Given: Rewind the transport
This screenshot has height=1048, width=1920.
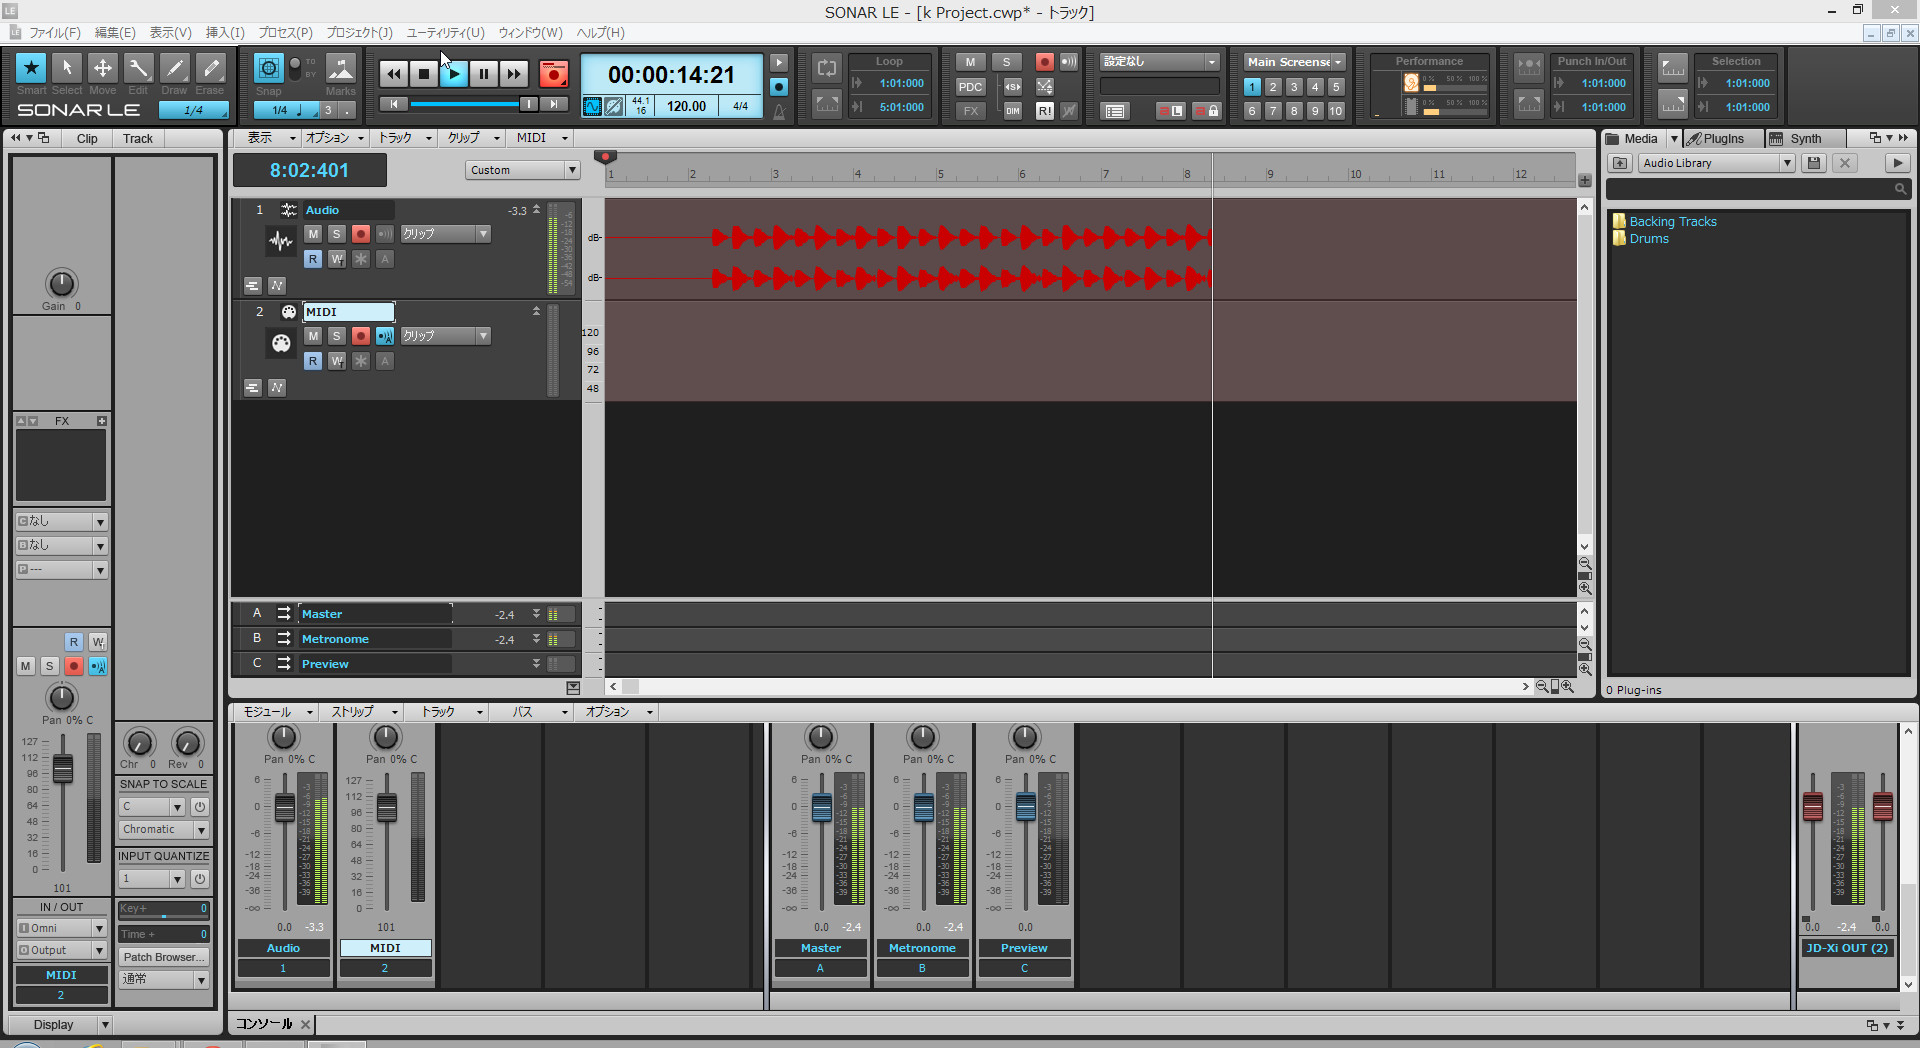Looking at the screenshot, I should (x=394, y=74).
